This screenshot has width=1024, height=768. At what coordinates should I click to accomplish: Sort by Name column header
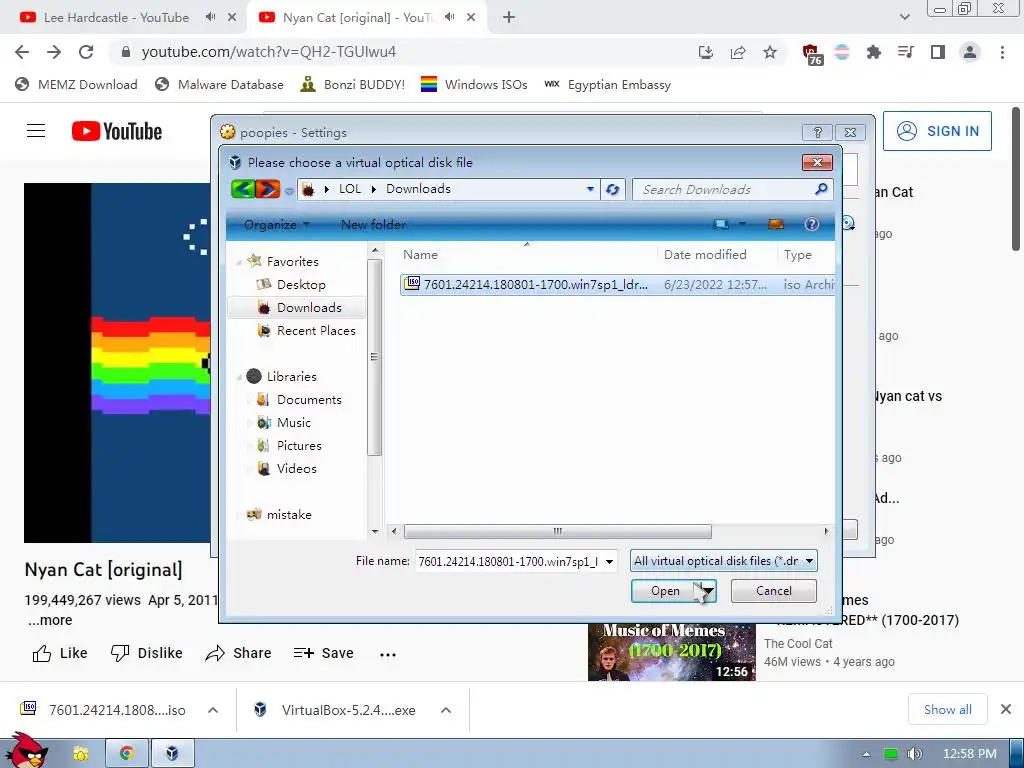point(420,255)
